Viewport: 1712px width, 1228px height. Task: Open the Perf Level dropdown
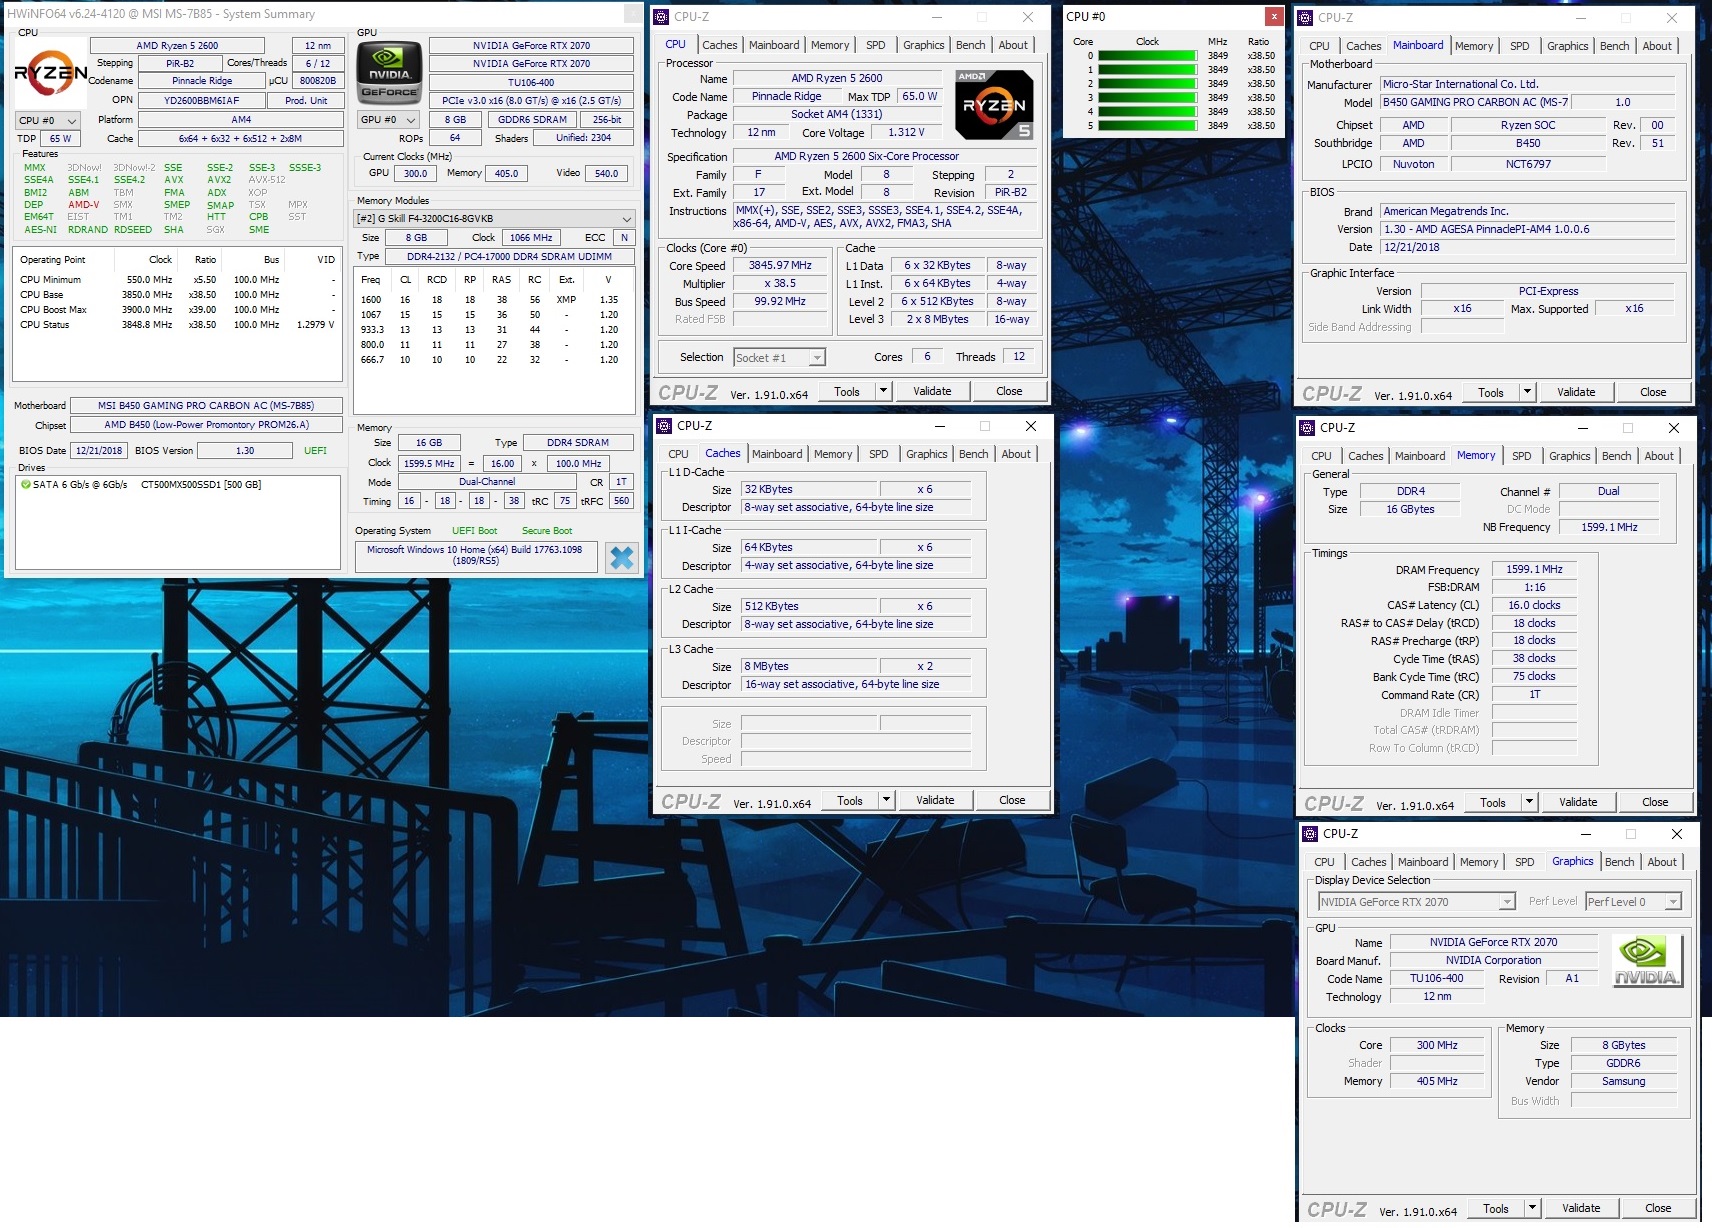pos(1634,902)
